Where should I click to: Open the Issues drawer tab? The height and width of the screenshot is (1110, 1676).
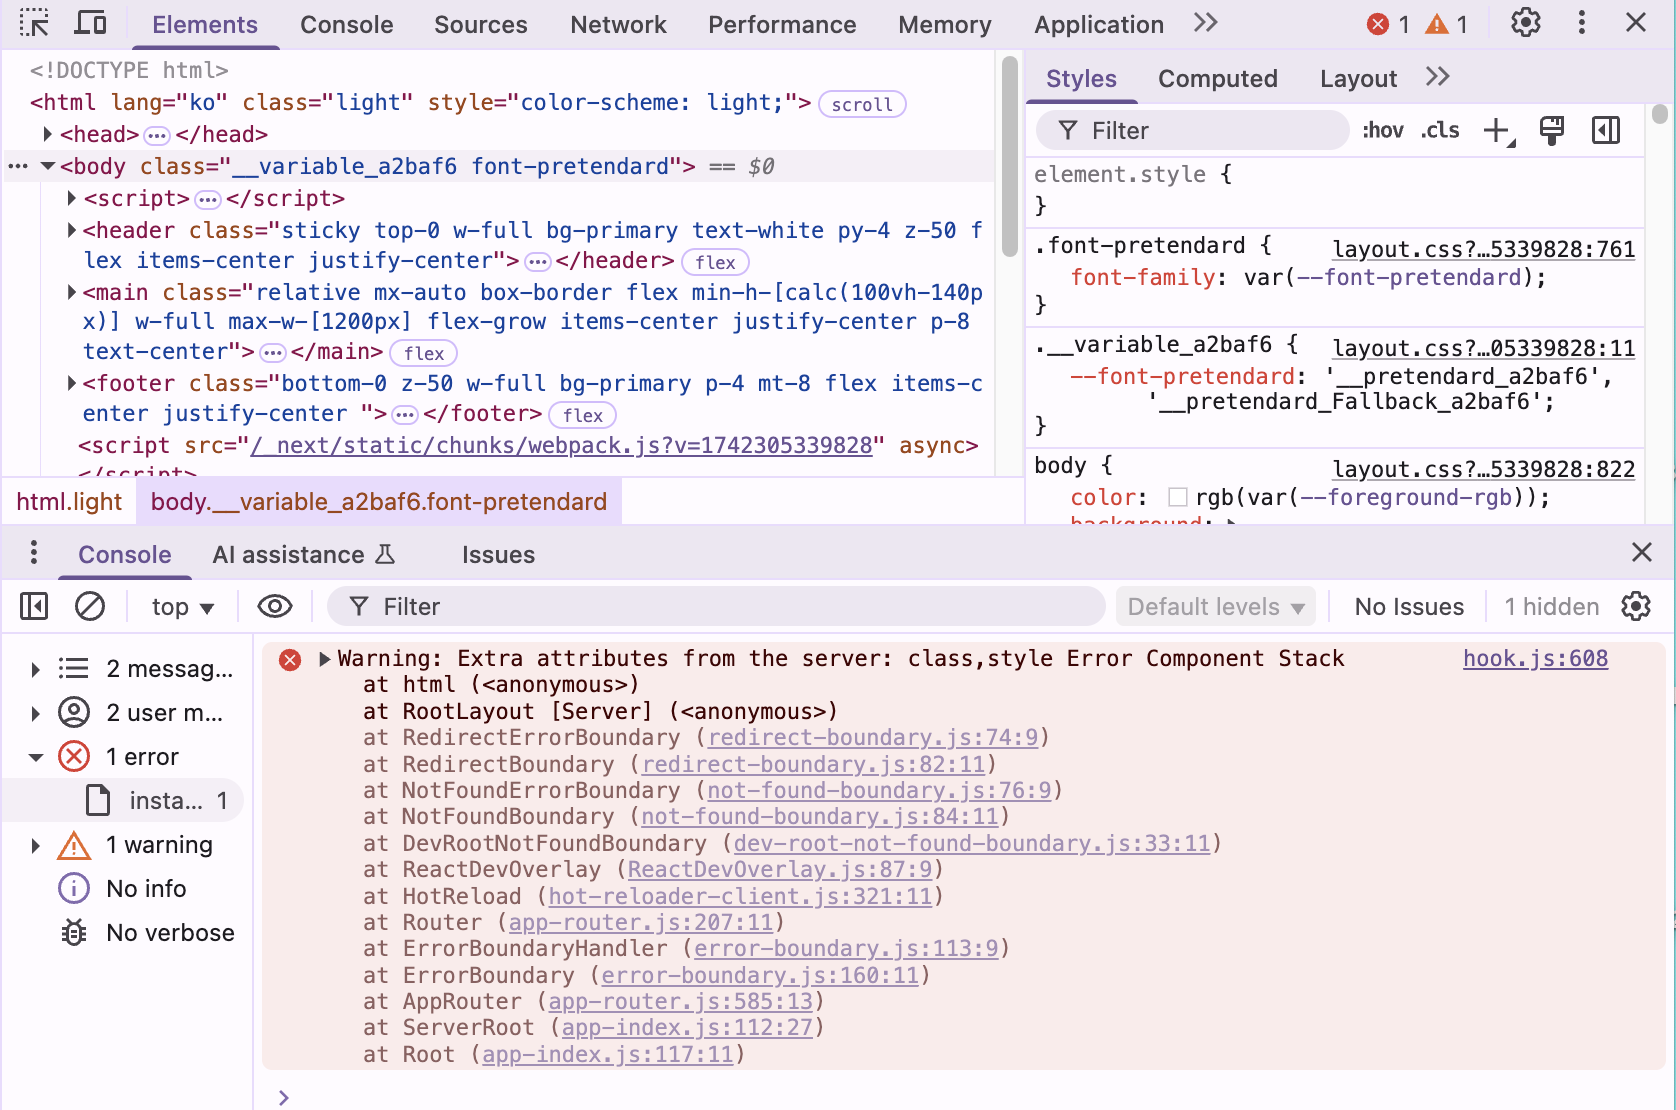(498, 555)
